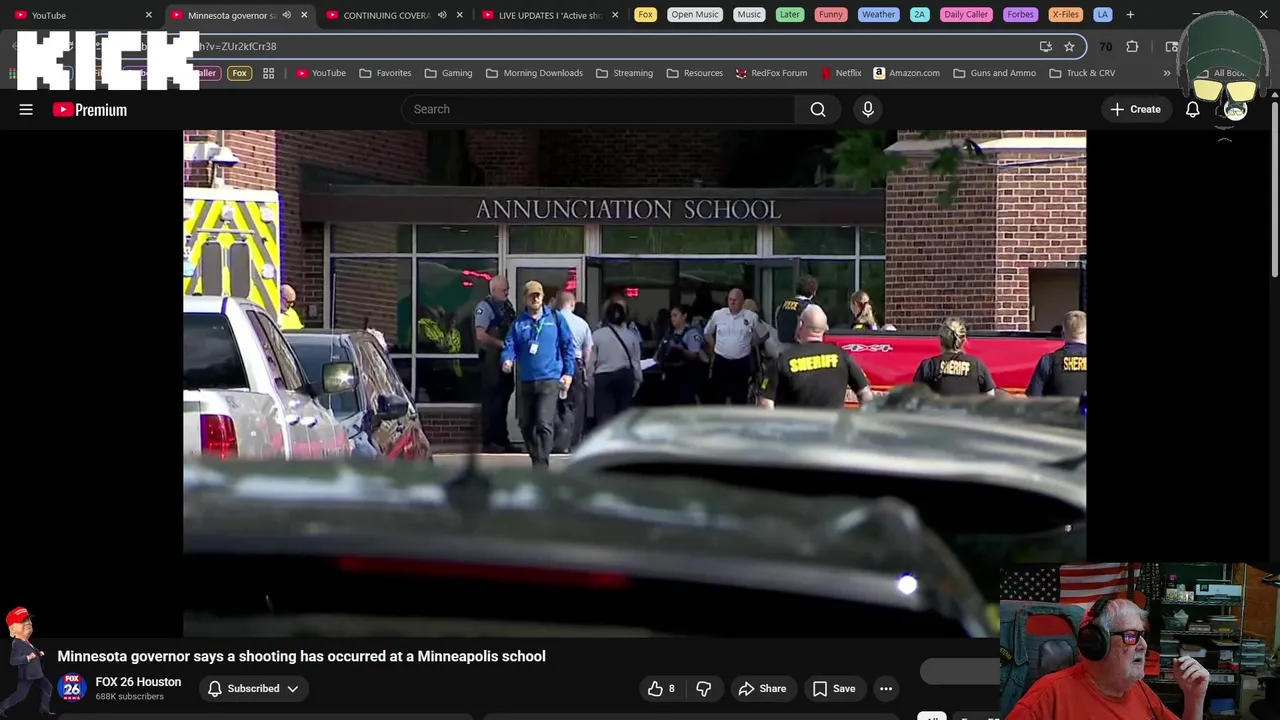
Task: Open the Truck & CRV folder
Action: pyautogui.click(x=1082, y=73)
